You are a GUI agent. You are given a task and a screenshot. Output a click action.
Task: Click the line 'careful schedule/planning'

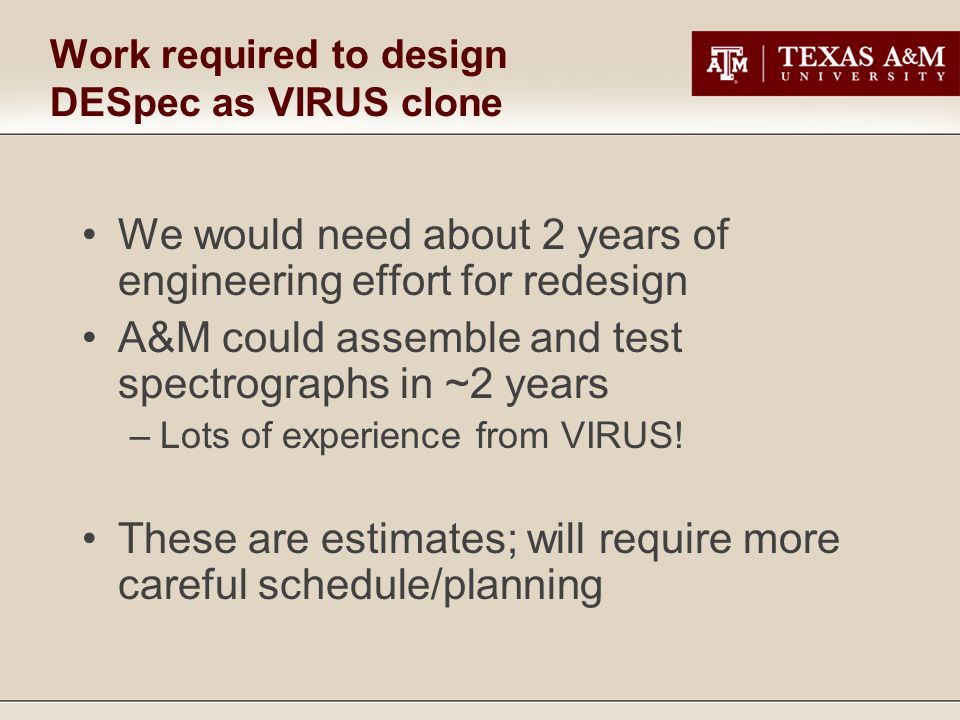360,586
